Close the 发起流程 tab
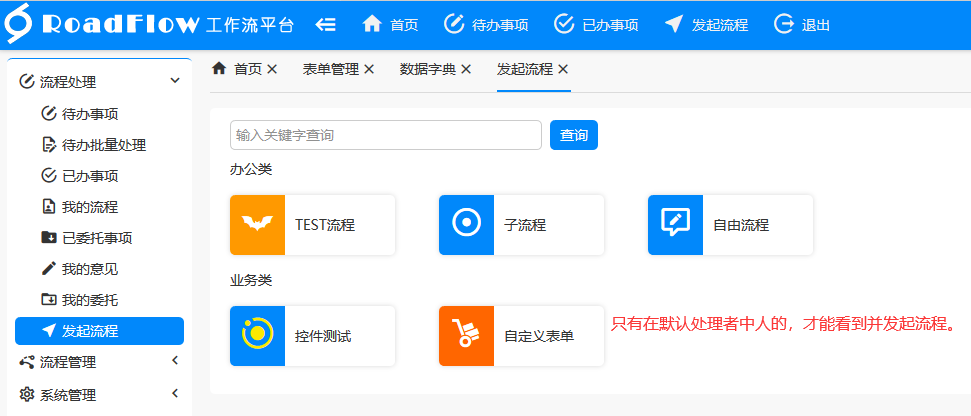Viewport: 971px width, 416px height. [563, 69]
